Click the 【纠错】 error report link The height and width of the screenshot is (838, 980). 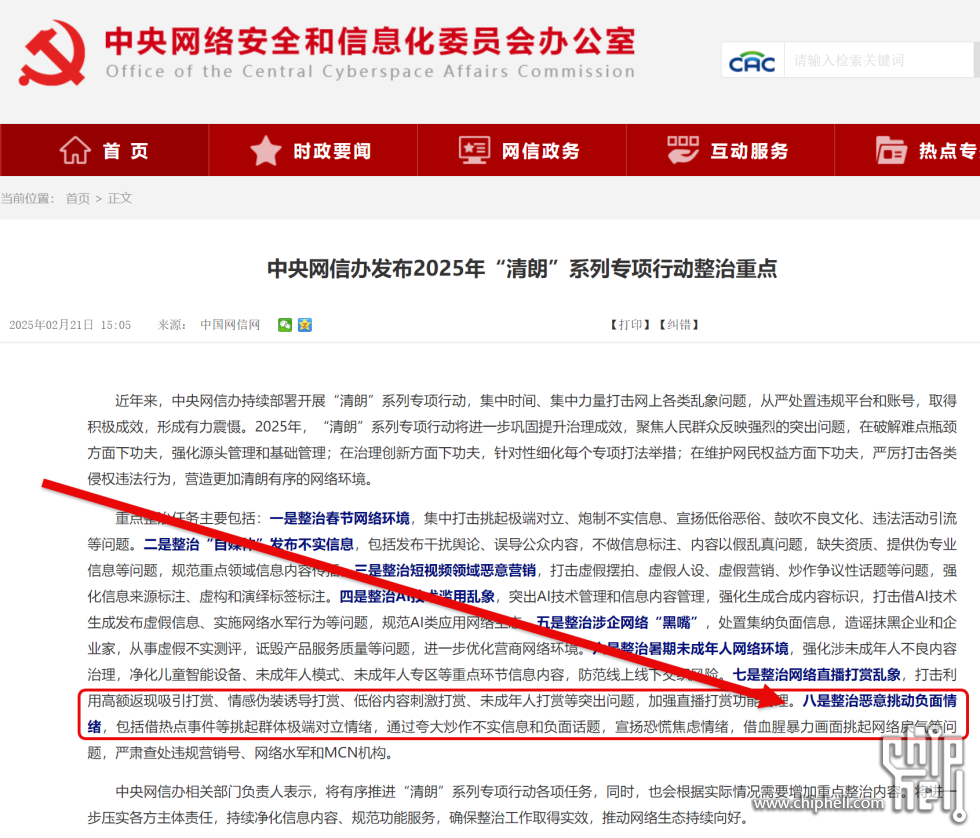coord(679,325)
